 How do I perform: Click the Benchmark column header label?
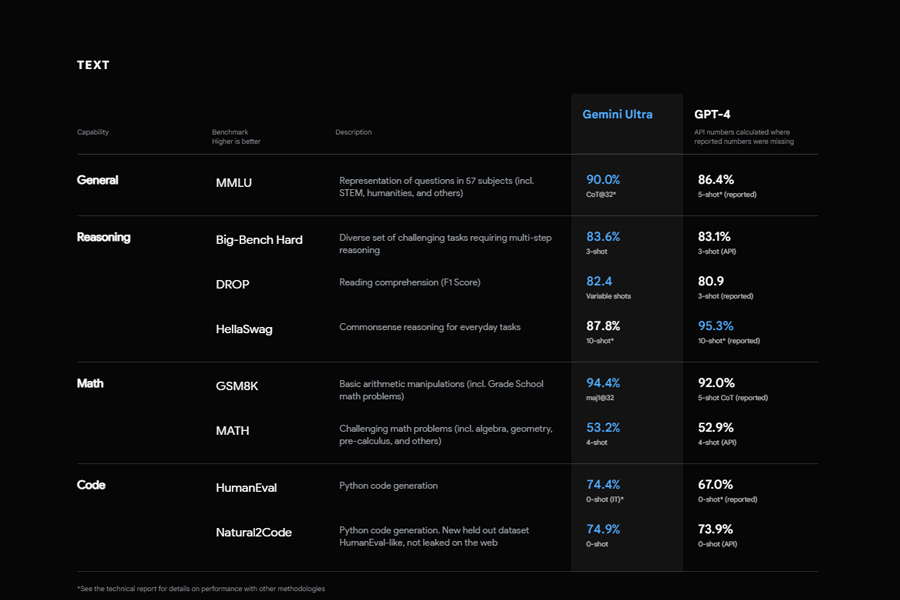coord(230,132)
